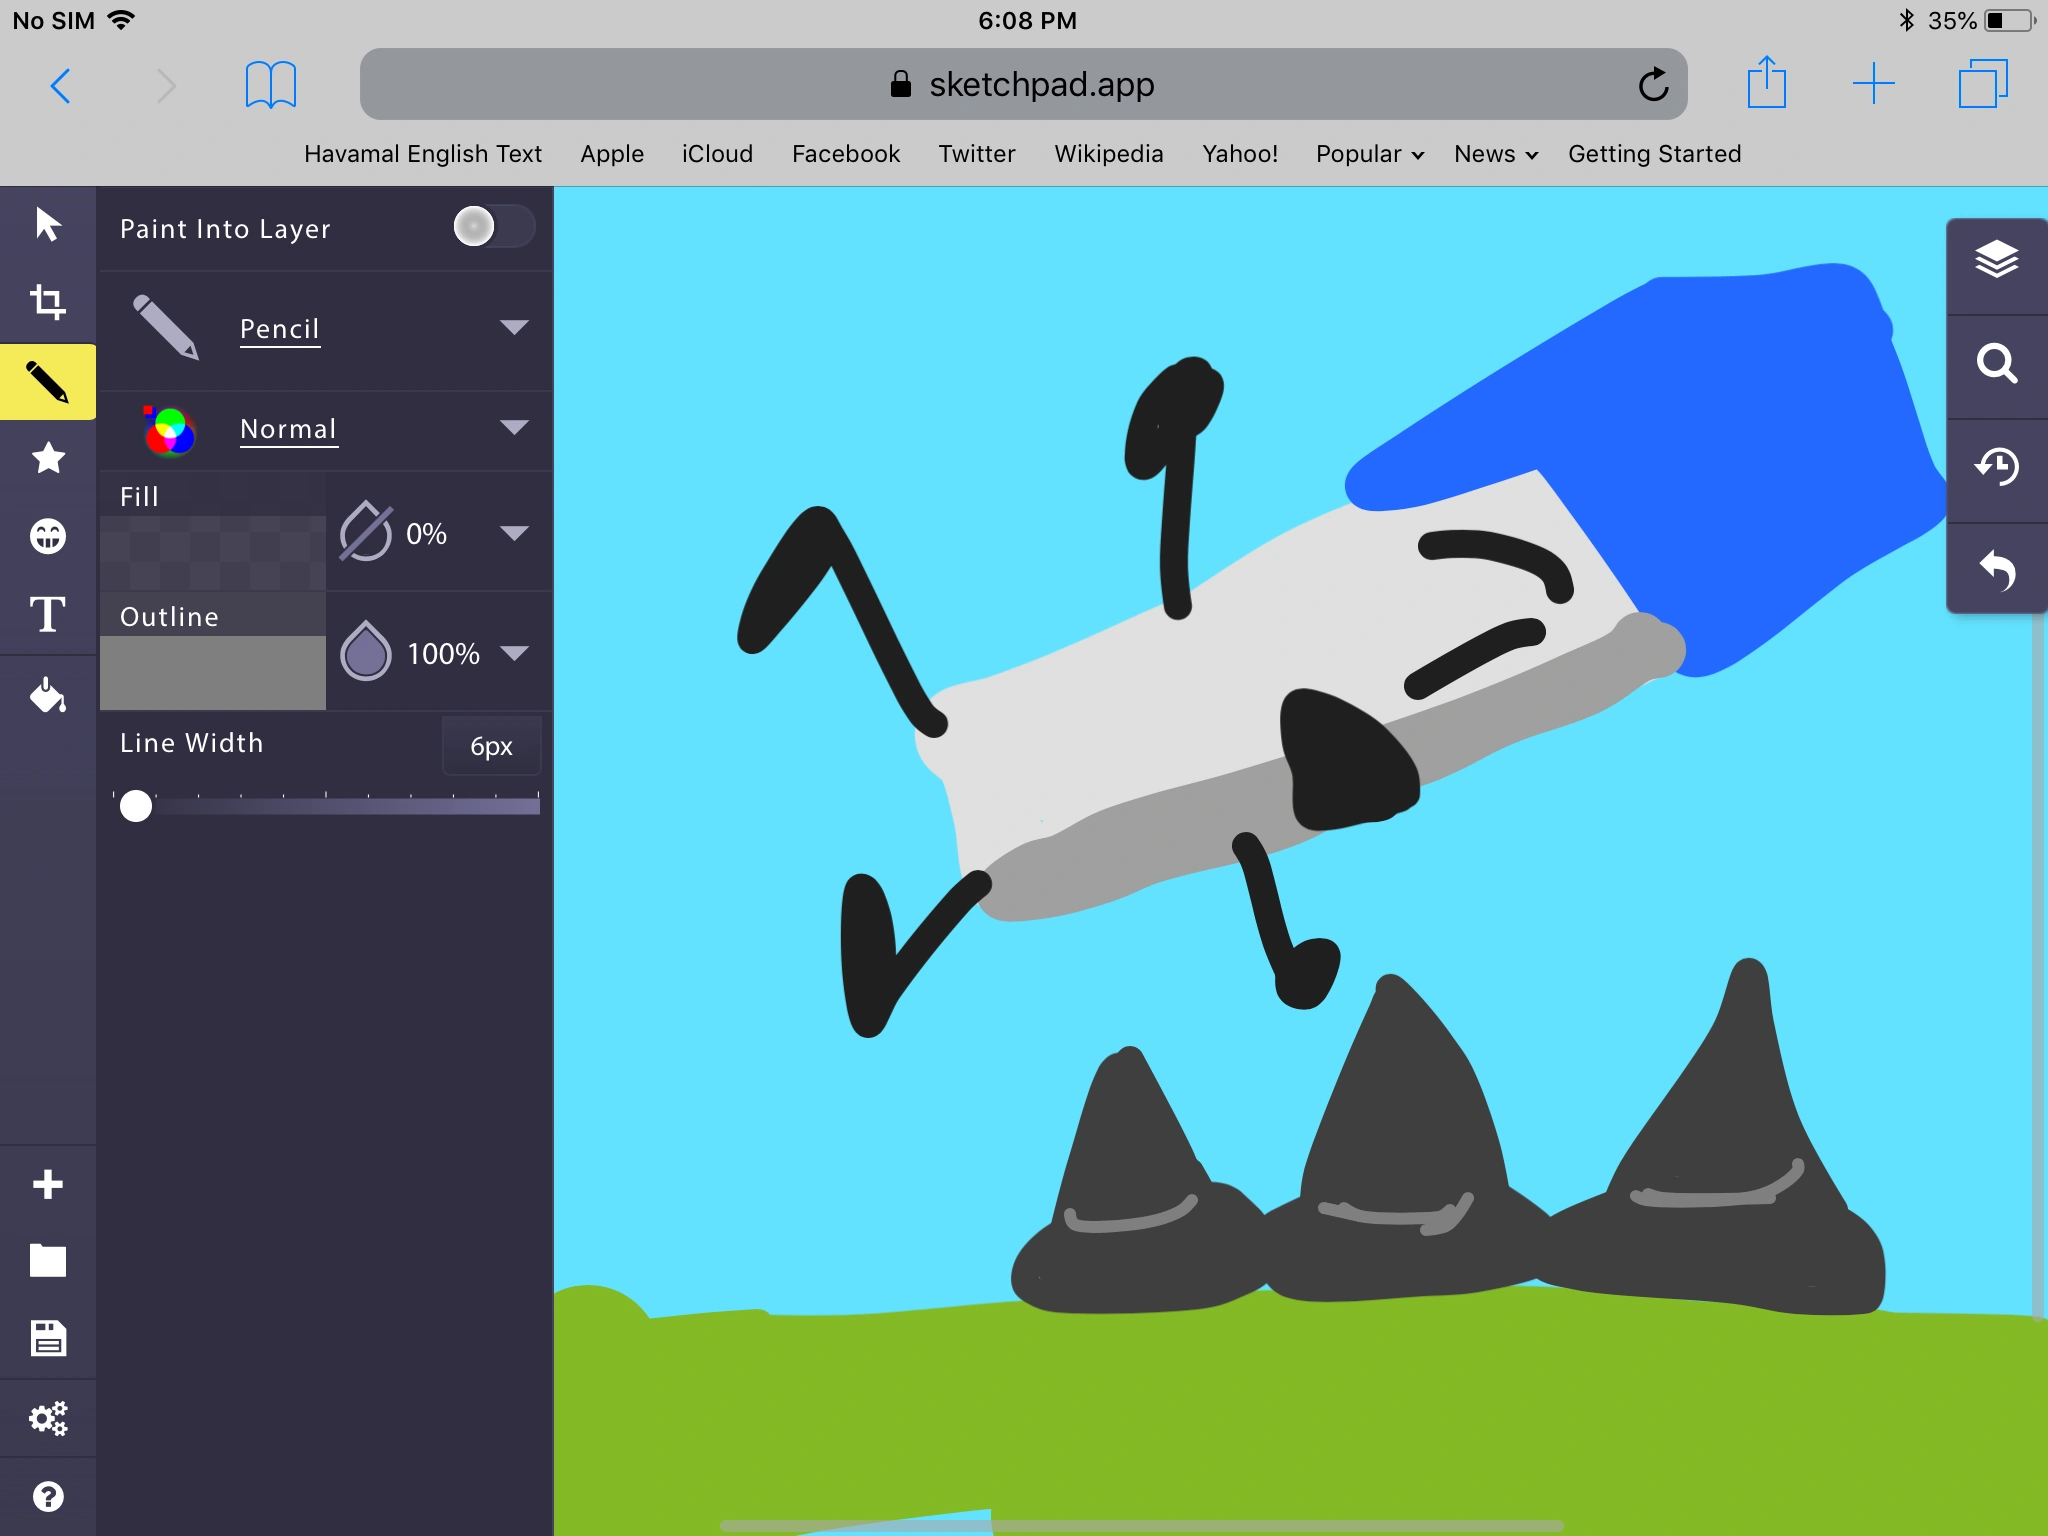The width and height of the screenshot is (2048, 1536).
Task: Open the Wikipedia bookmark link
Action: [1108, 154]
